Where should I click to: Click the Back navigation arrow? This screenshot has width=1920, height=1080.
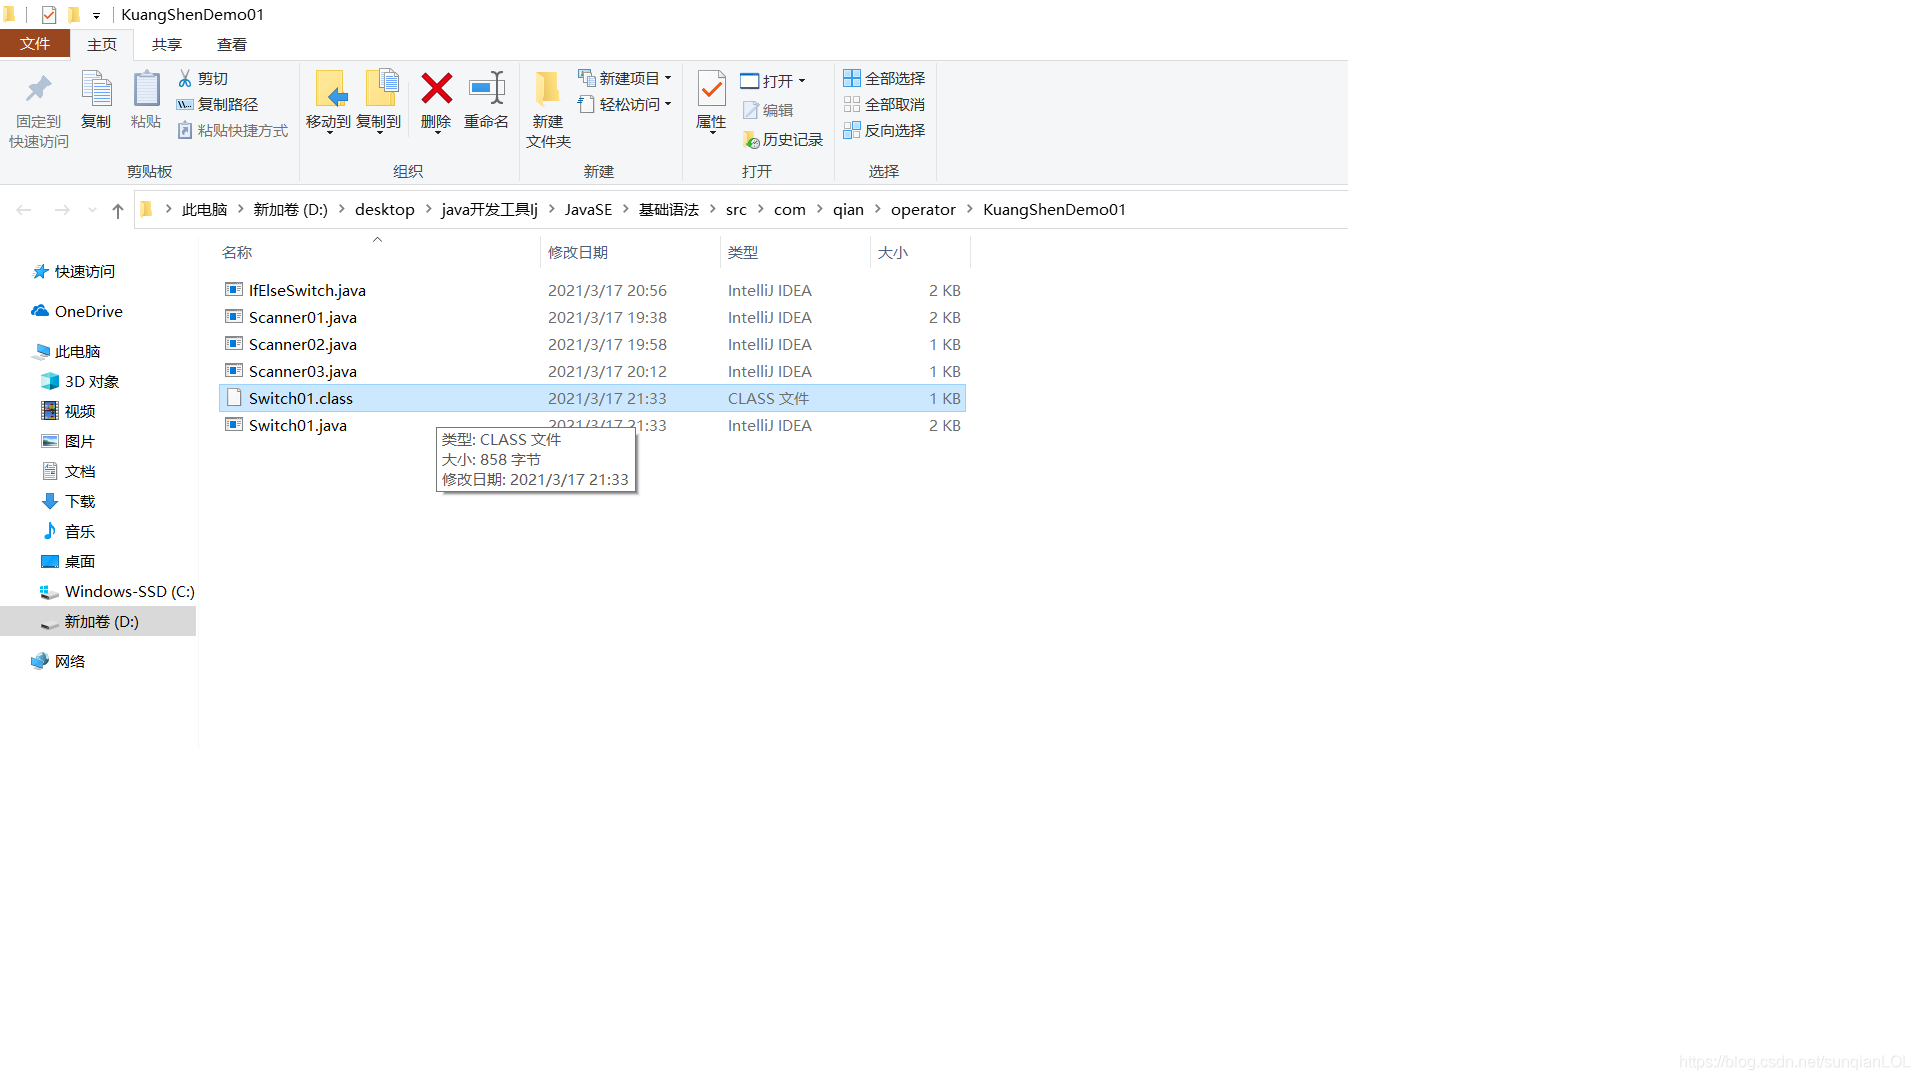[x=24, y=210]
